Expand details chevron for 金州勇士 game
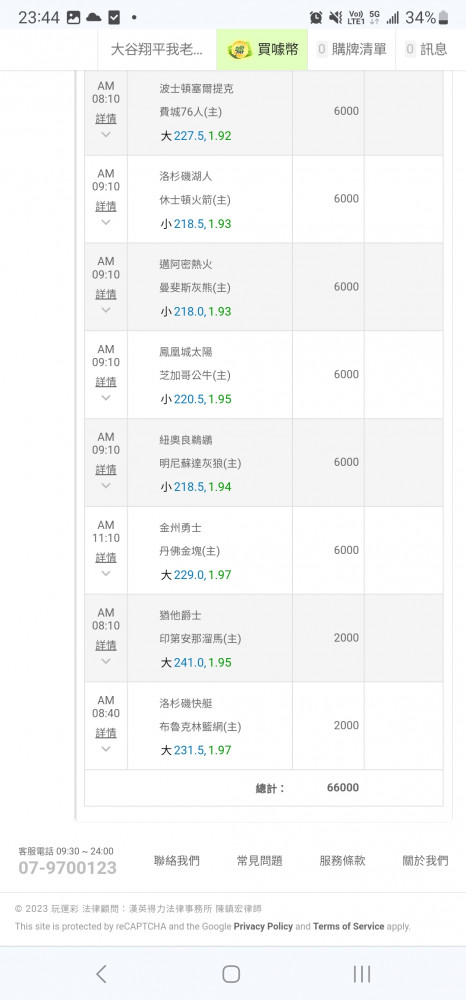This screenshot has height=1000, width=466. [x=106, y=573]
